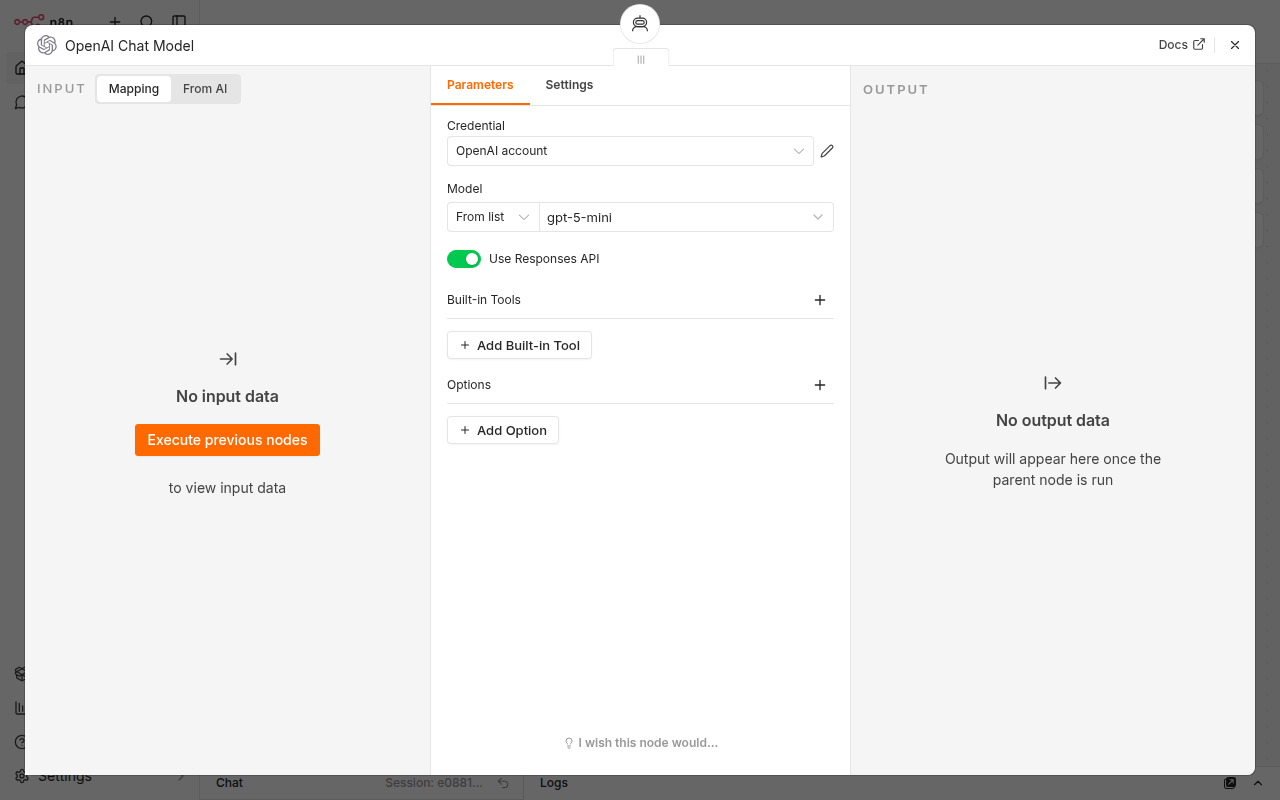Open the From list mode dropdown
This screenshot has height=800, width=1280.
tap(493, 217)
